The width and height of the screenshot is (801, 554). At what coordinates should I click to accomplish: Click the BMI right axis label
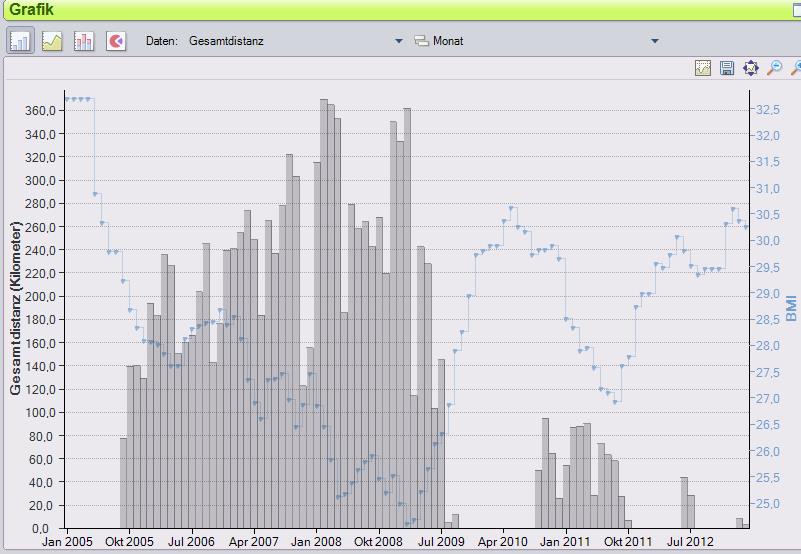(791, 307)
